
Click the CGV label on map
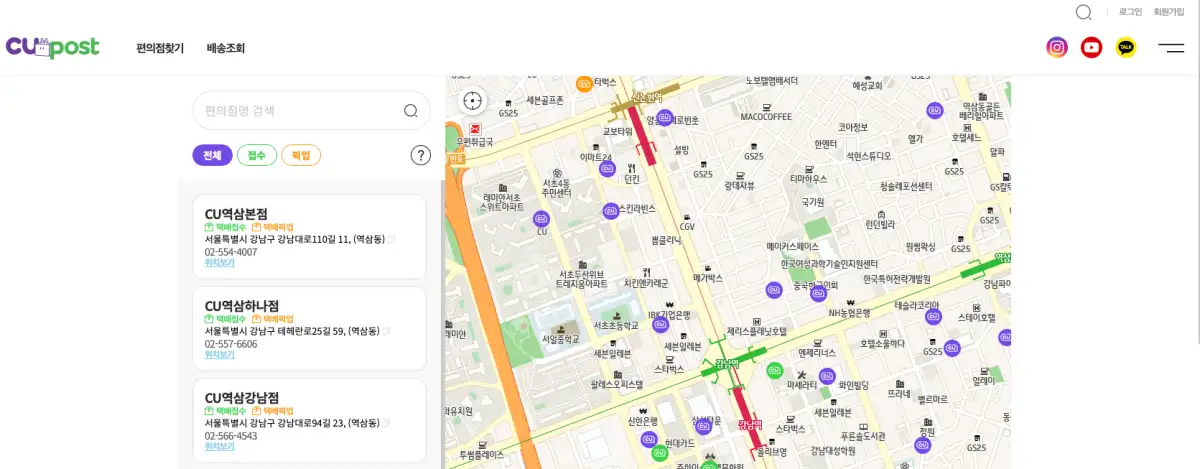click(x=687, y=227)
